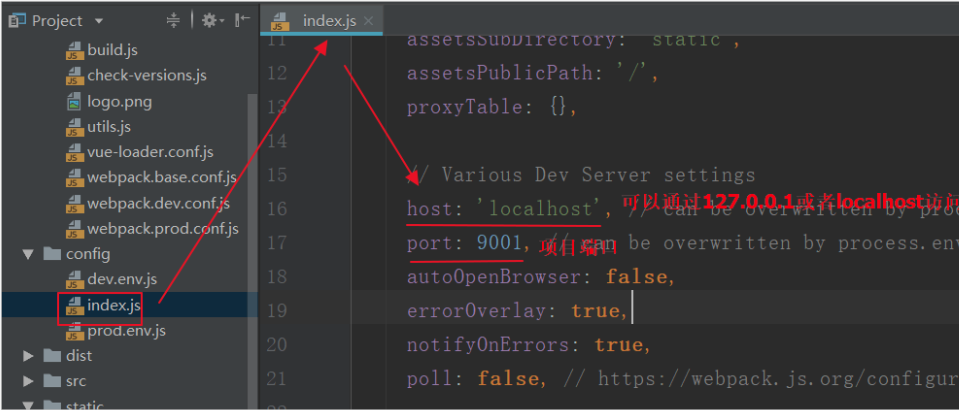Select the src folder

coord(76,381)
